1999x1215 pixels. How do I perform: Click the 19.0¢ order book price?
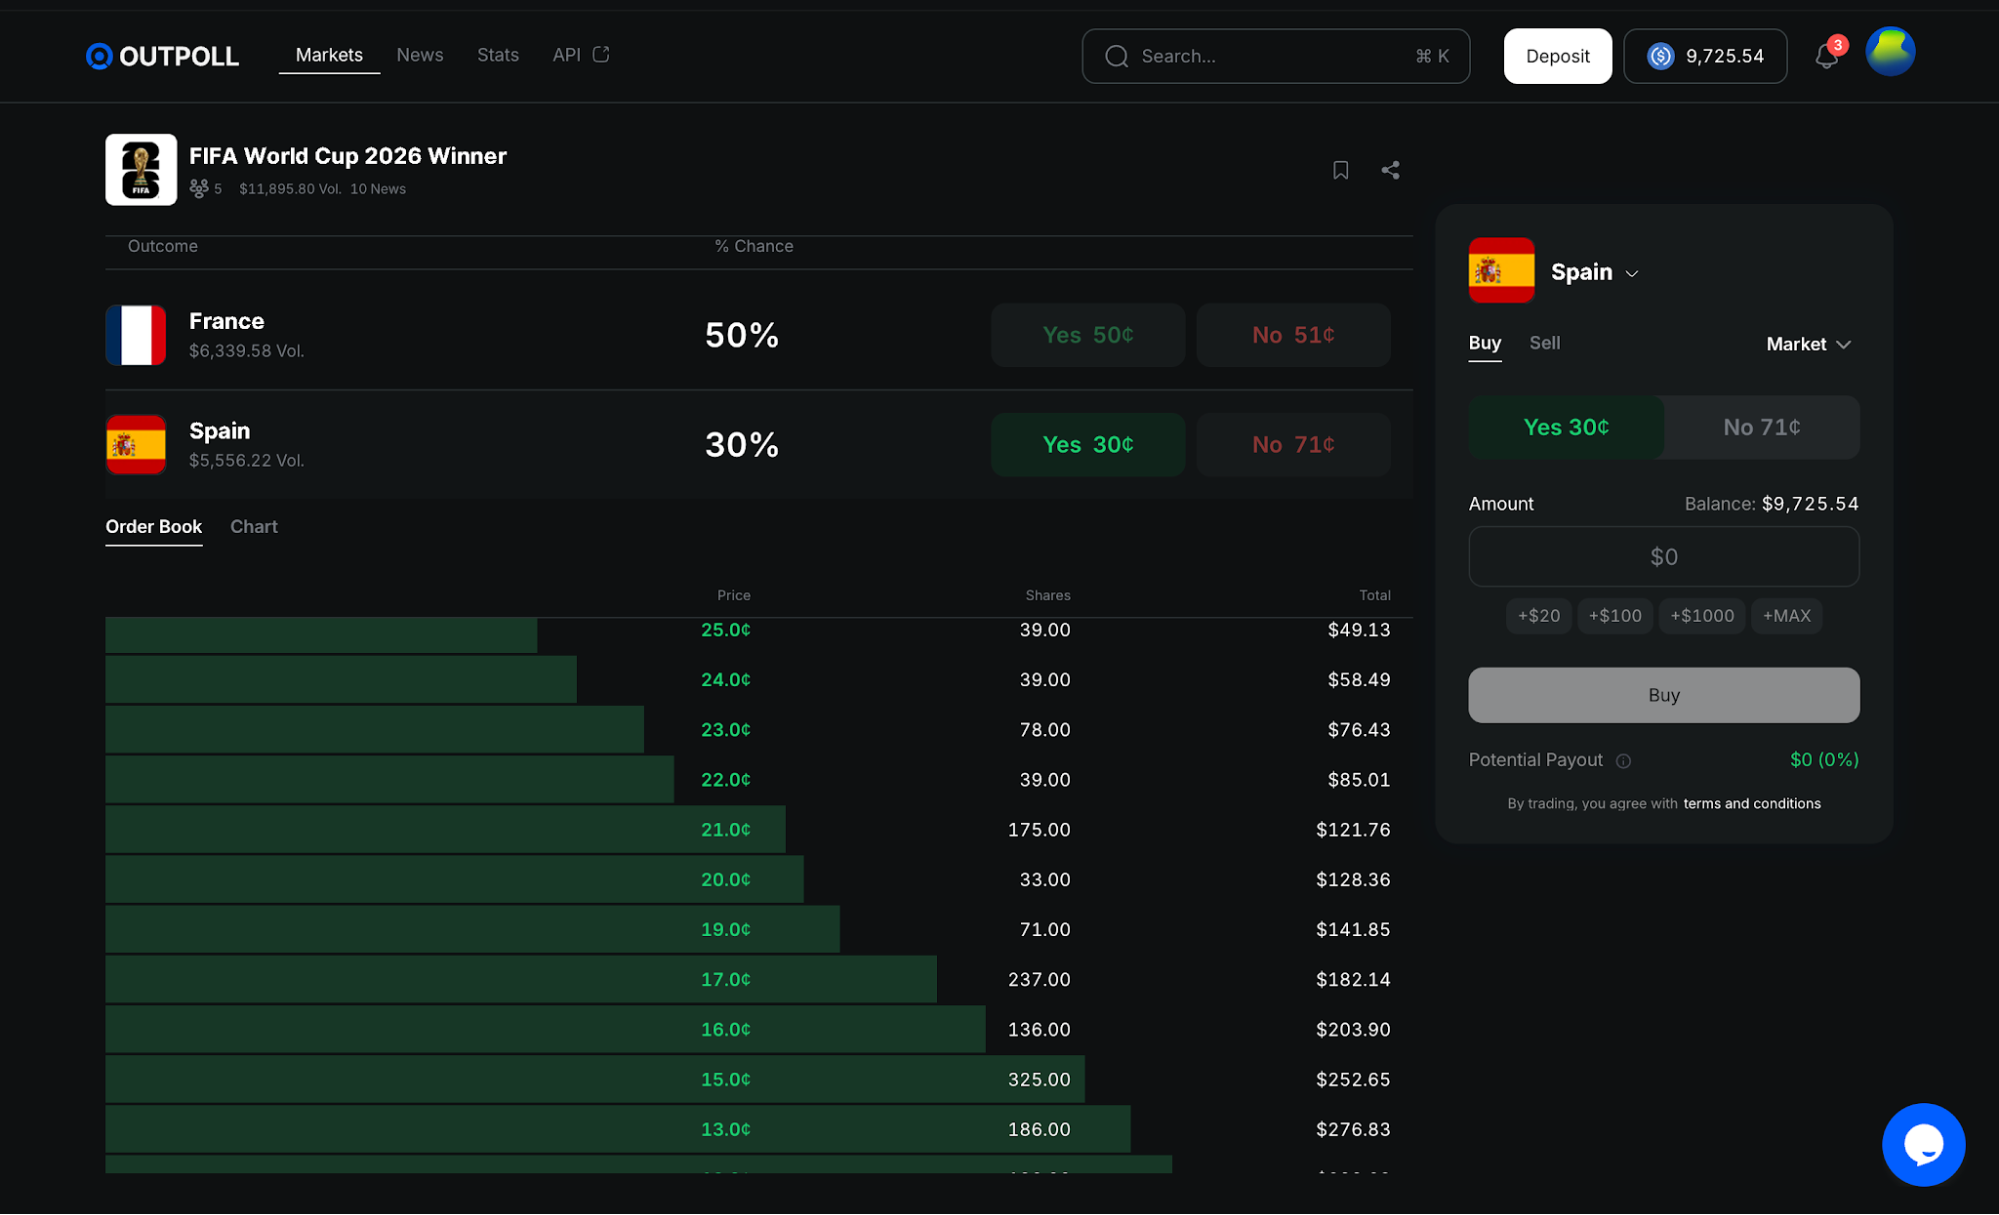click(725, 929)
